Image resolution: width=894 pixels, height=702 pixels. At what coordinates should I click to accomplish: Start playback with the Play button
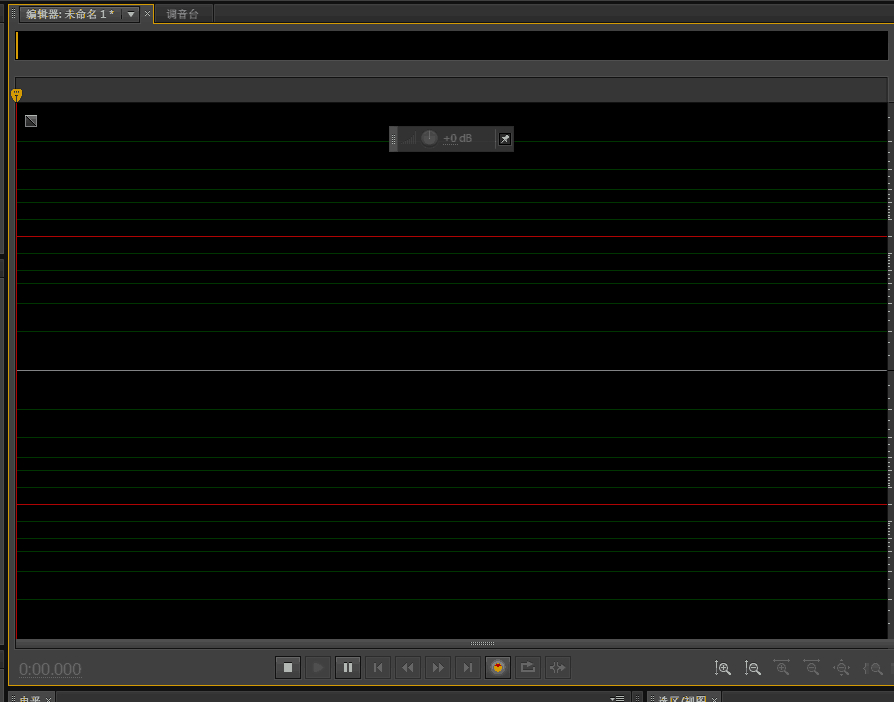[x=318, y=667]
